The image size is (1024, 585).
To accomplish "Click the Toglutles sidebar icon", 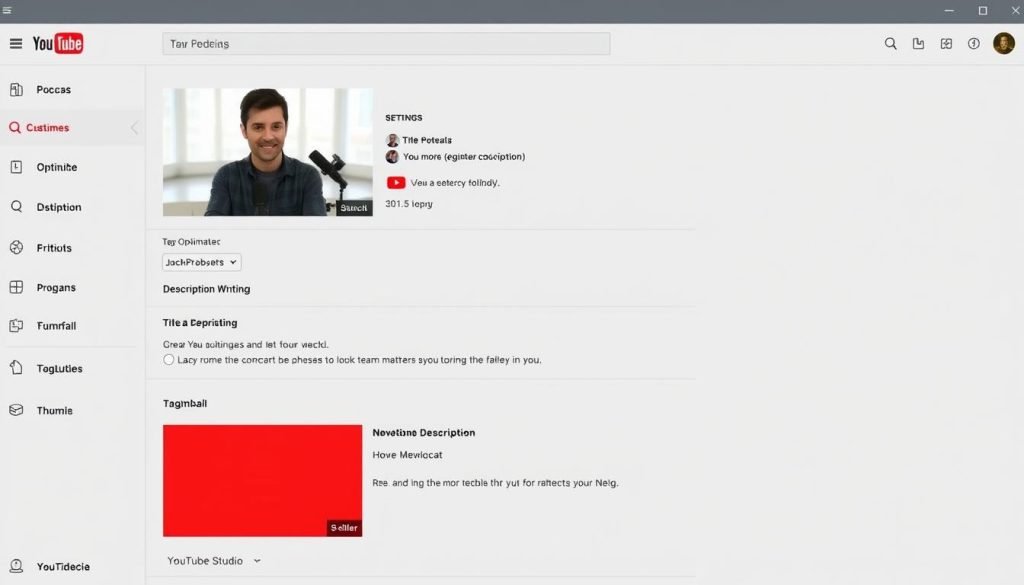I will (x=16, y=368).
